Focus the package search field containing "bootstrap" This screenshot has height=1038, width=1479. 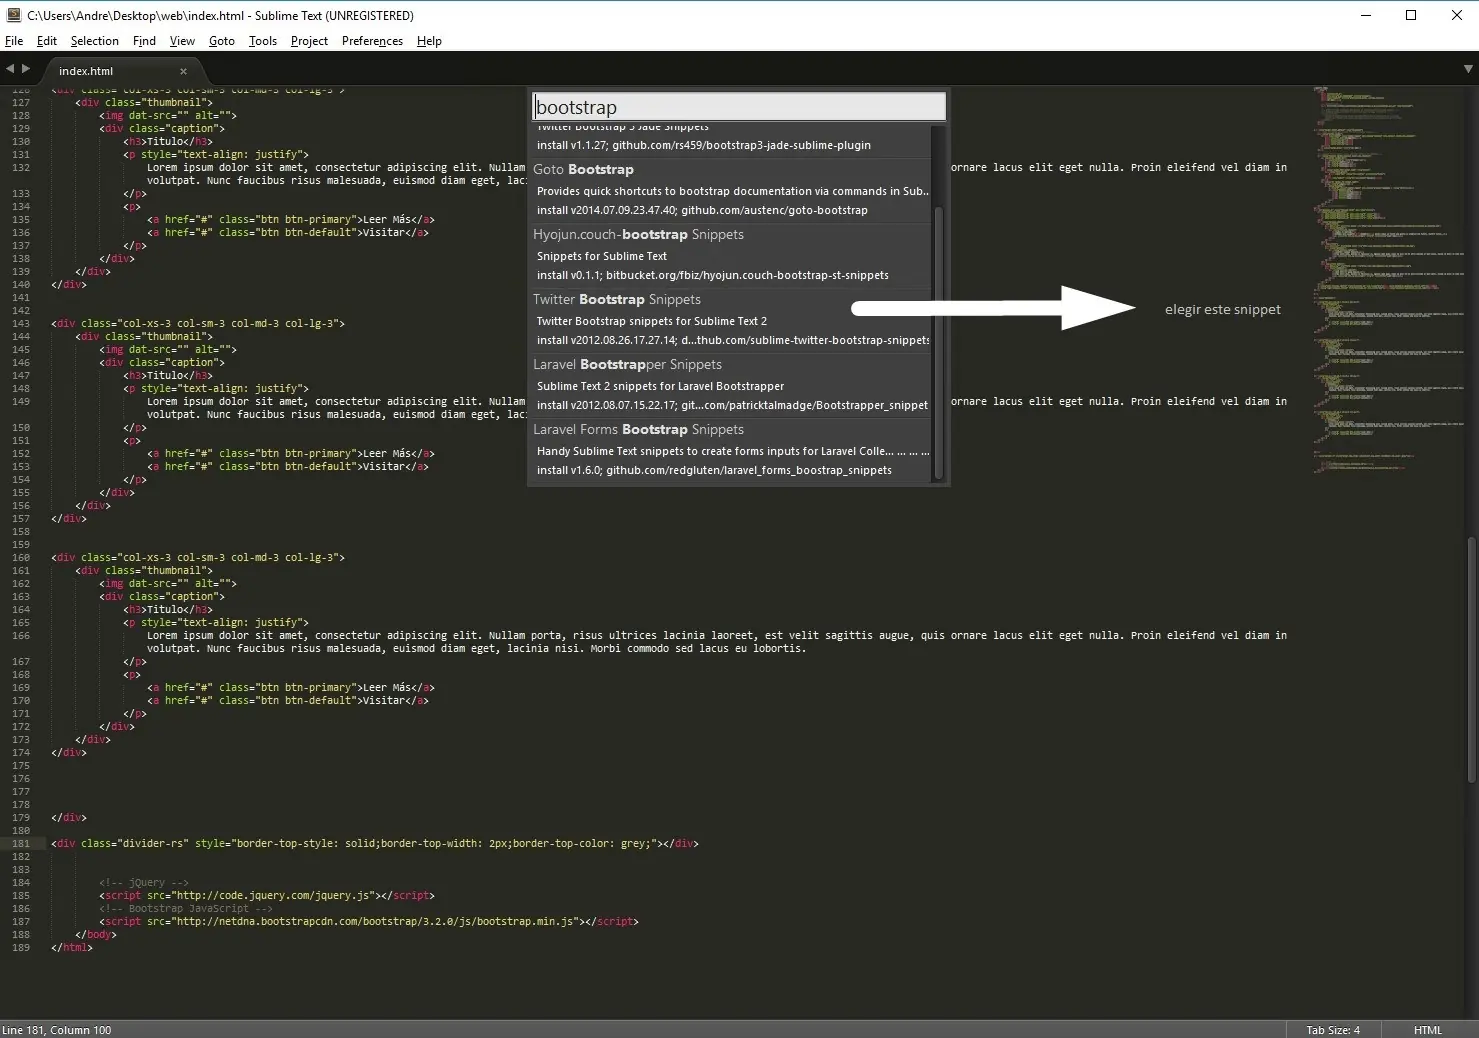[x=739, y=107]
